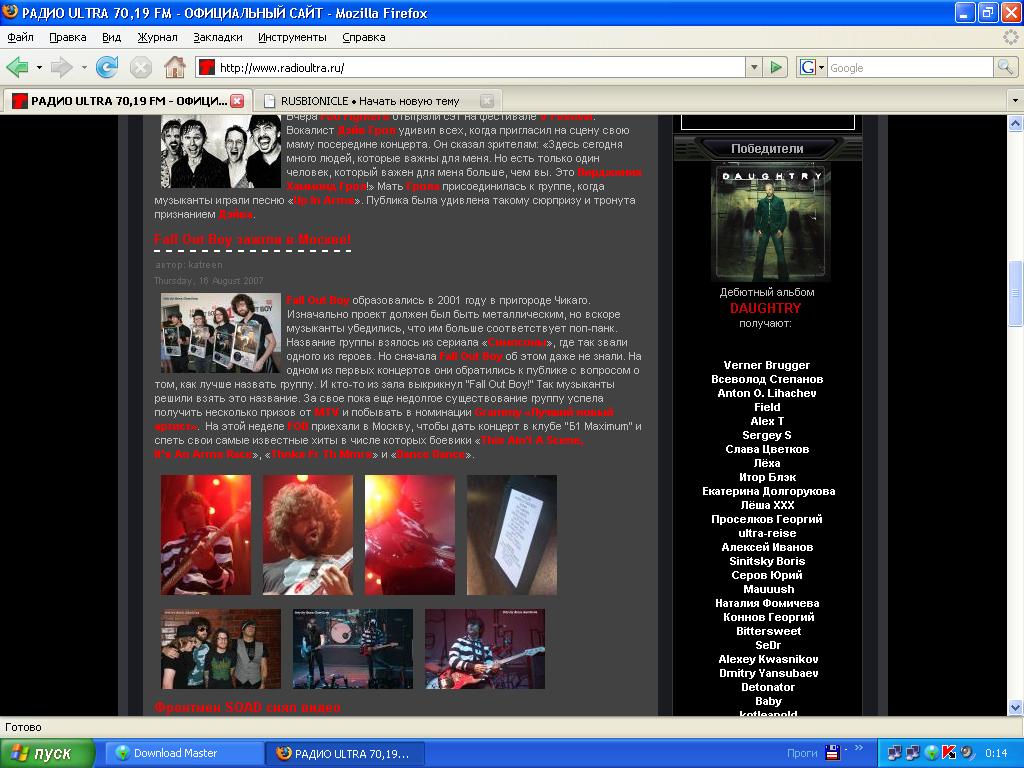1024x768 pixels.
Task: Close the RUSBIONICLE tab
Action: click(x=487, y=101)
